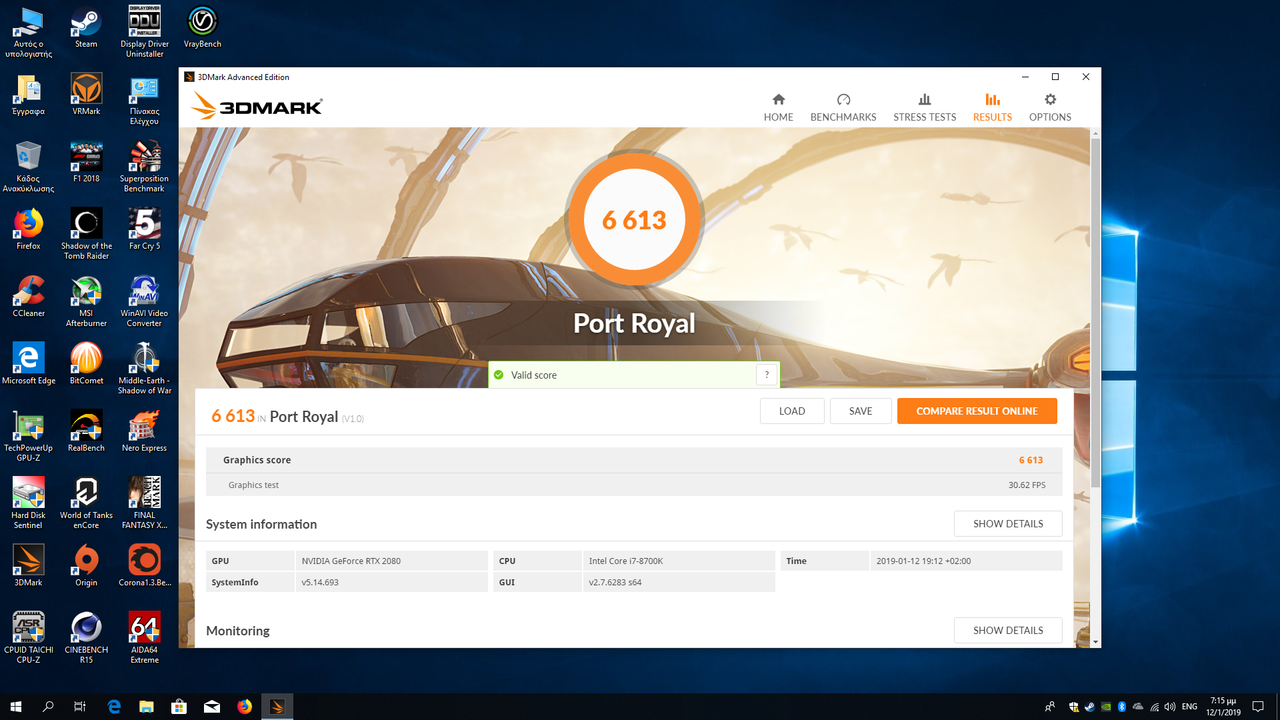Go to the 3DMark HOME tab
This screenshot has height=720, width=1280.
(x=778, y=108)
